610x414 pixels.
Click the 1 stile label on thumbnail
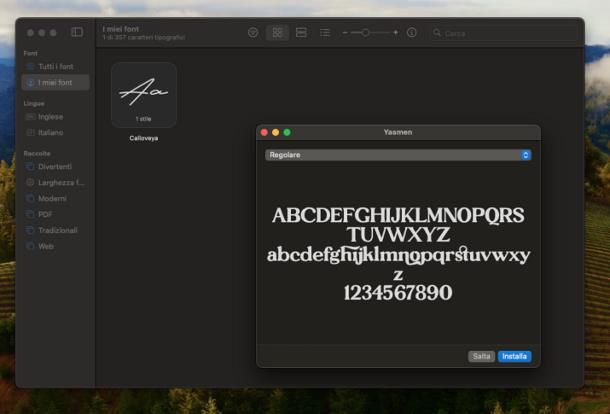click(144, 119)
